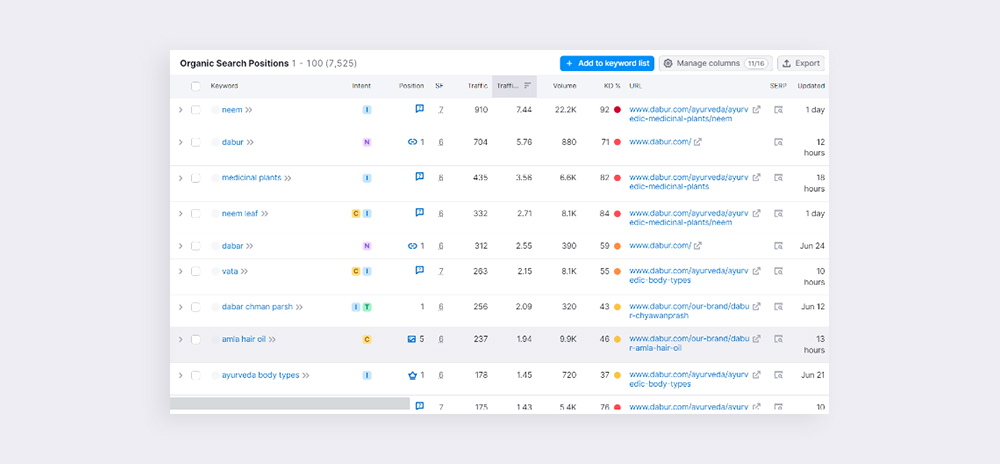Check the dabar chman parsh row checkbox
The image size is (1000, 464).
tap(196, 307)
